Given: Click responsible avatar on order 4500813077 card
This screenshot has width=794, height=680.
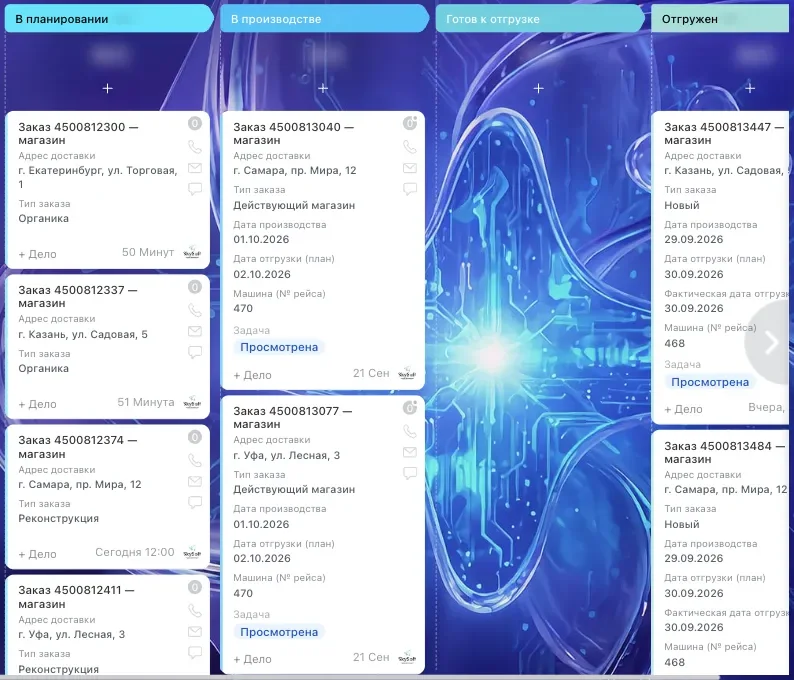Looking at the screenshot, I should [x=407, y=658].
